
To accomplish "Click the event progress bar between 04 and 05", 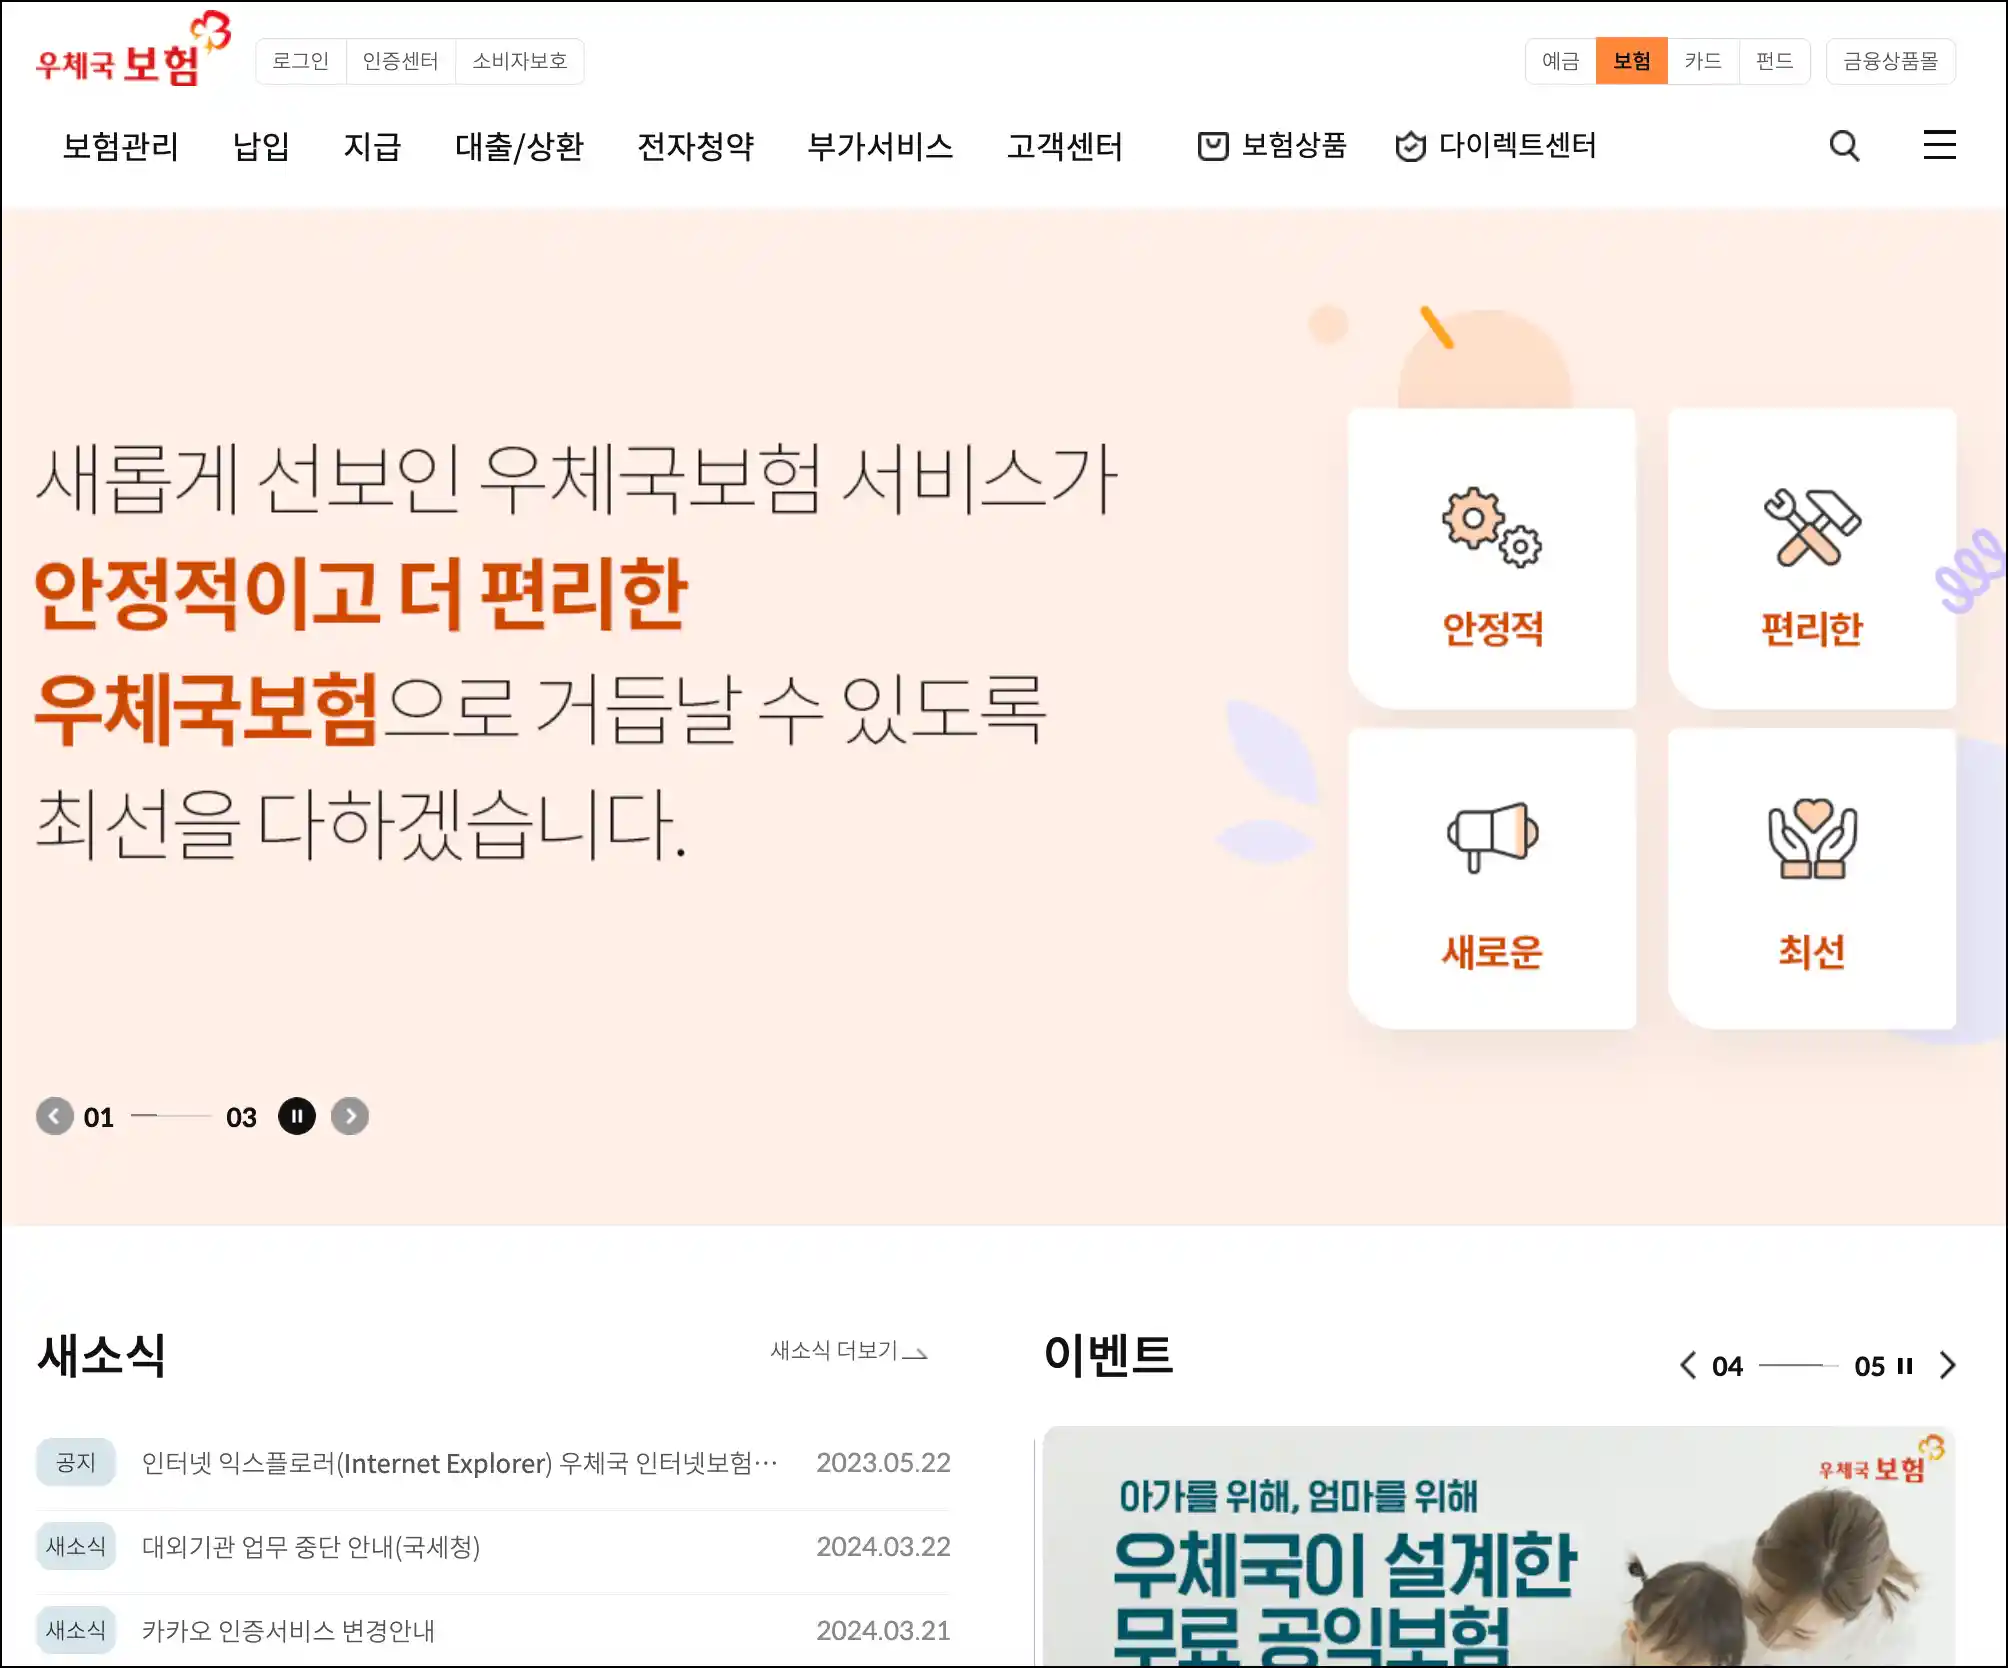I will click(1799, 1365).
